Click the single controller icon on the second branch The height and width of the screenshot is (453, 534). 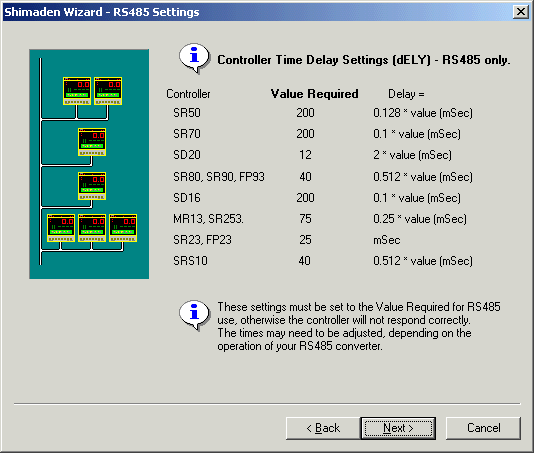[x=92, y=142]
